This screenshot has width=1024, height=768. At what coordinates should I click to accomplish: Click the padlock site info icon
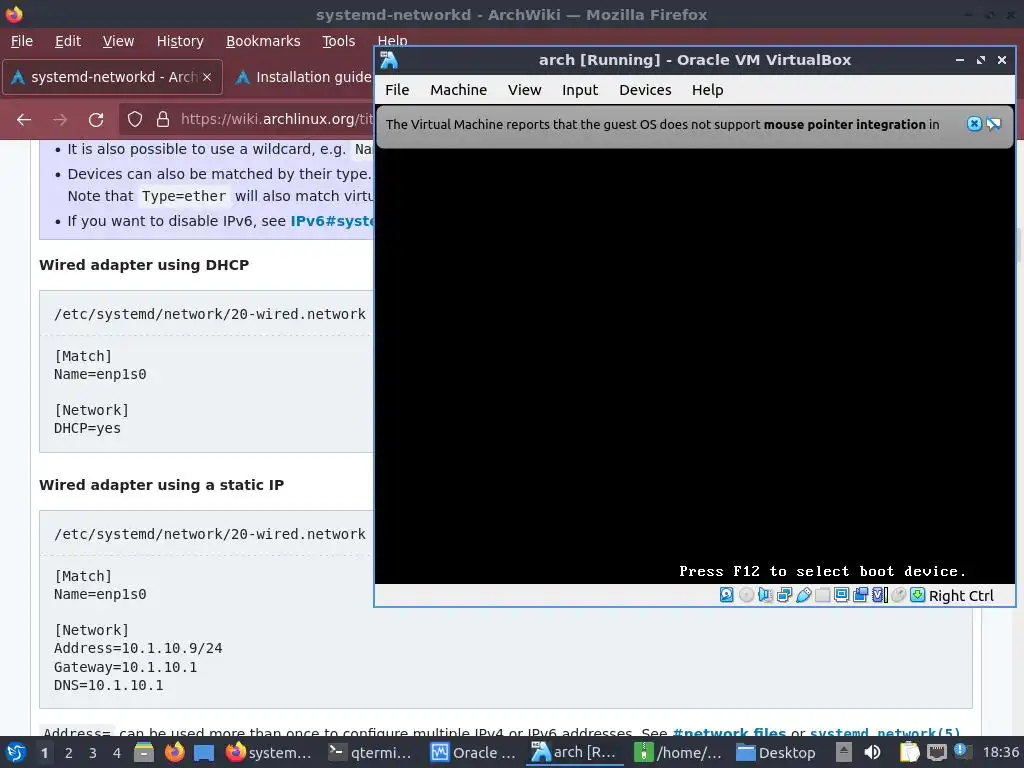tap(163, 119)
